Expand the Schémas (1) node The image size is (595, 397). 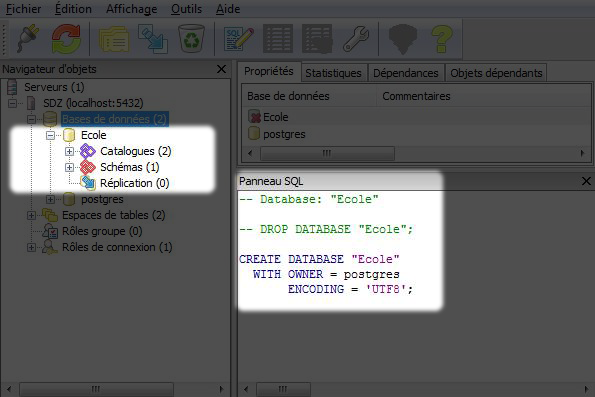(x=69, y=167)
